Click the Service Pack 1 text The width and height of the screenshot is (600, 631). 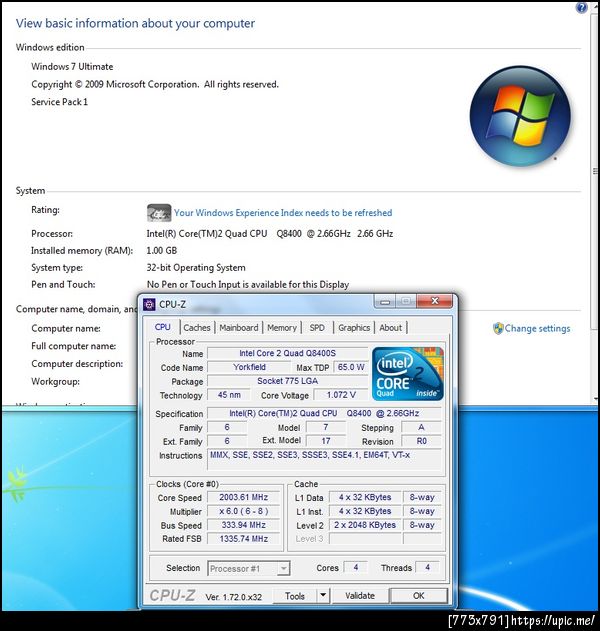pyautogui.click(x=59, y=102)
